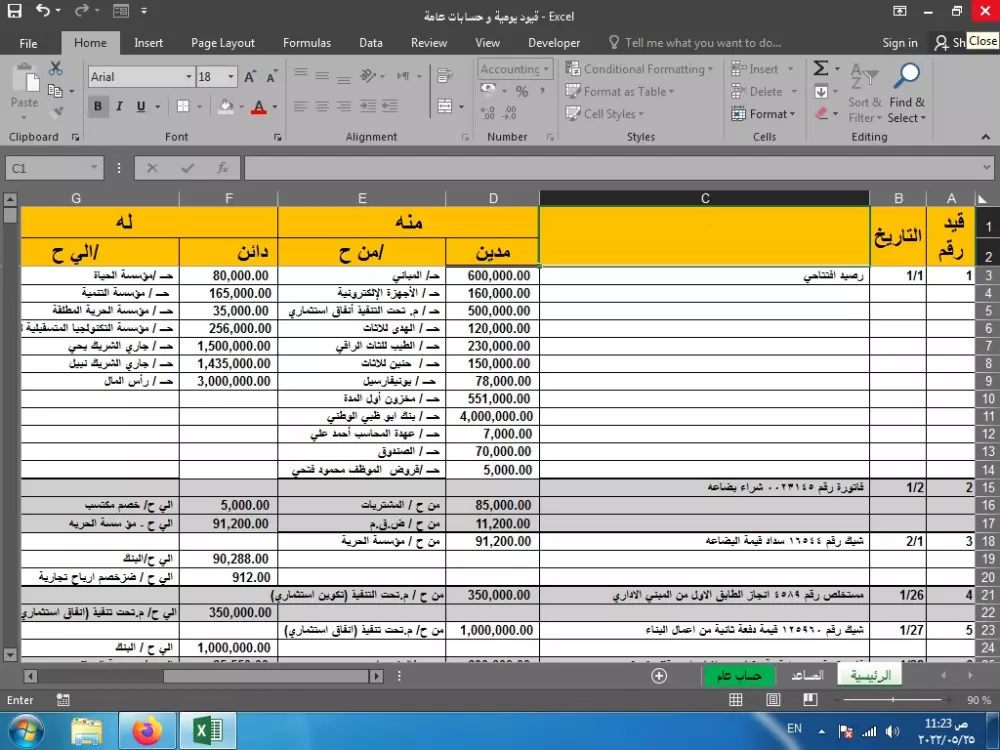The height and width of the screenshot is (750, 1000).
Task: Click the Copy icon in Clipboard group
Action: click(x=55, y=91)
